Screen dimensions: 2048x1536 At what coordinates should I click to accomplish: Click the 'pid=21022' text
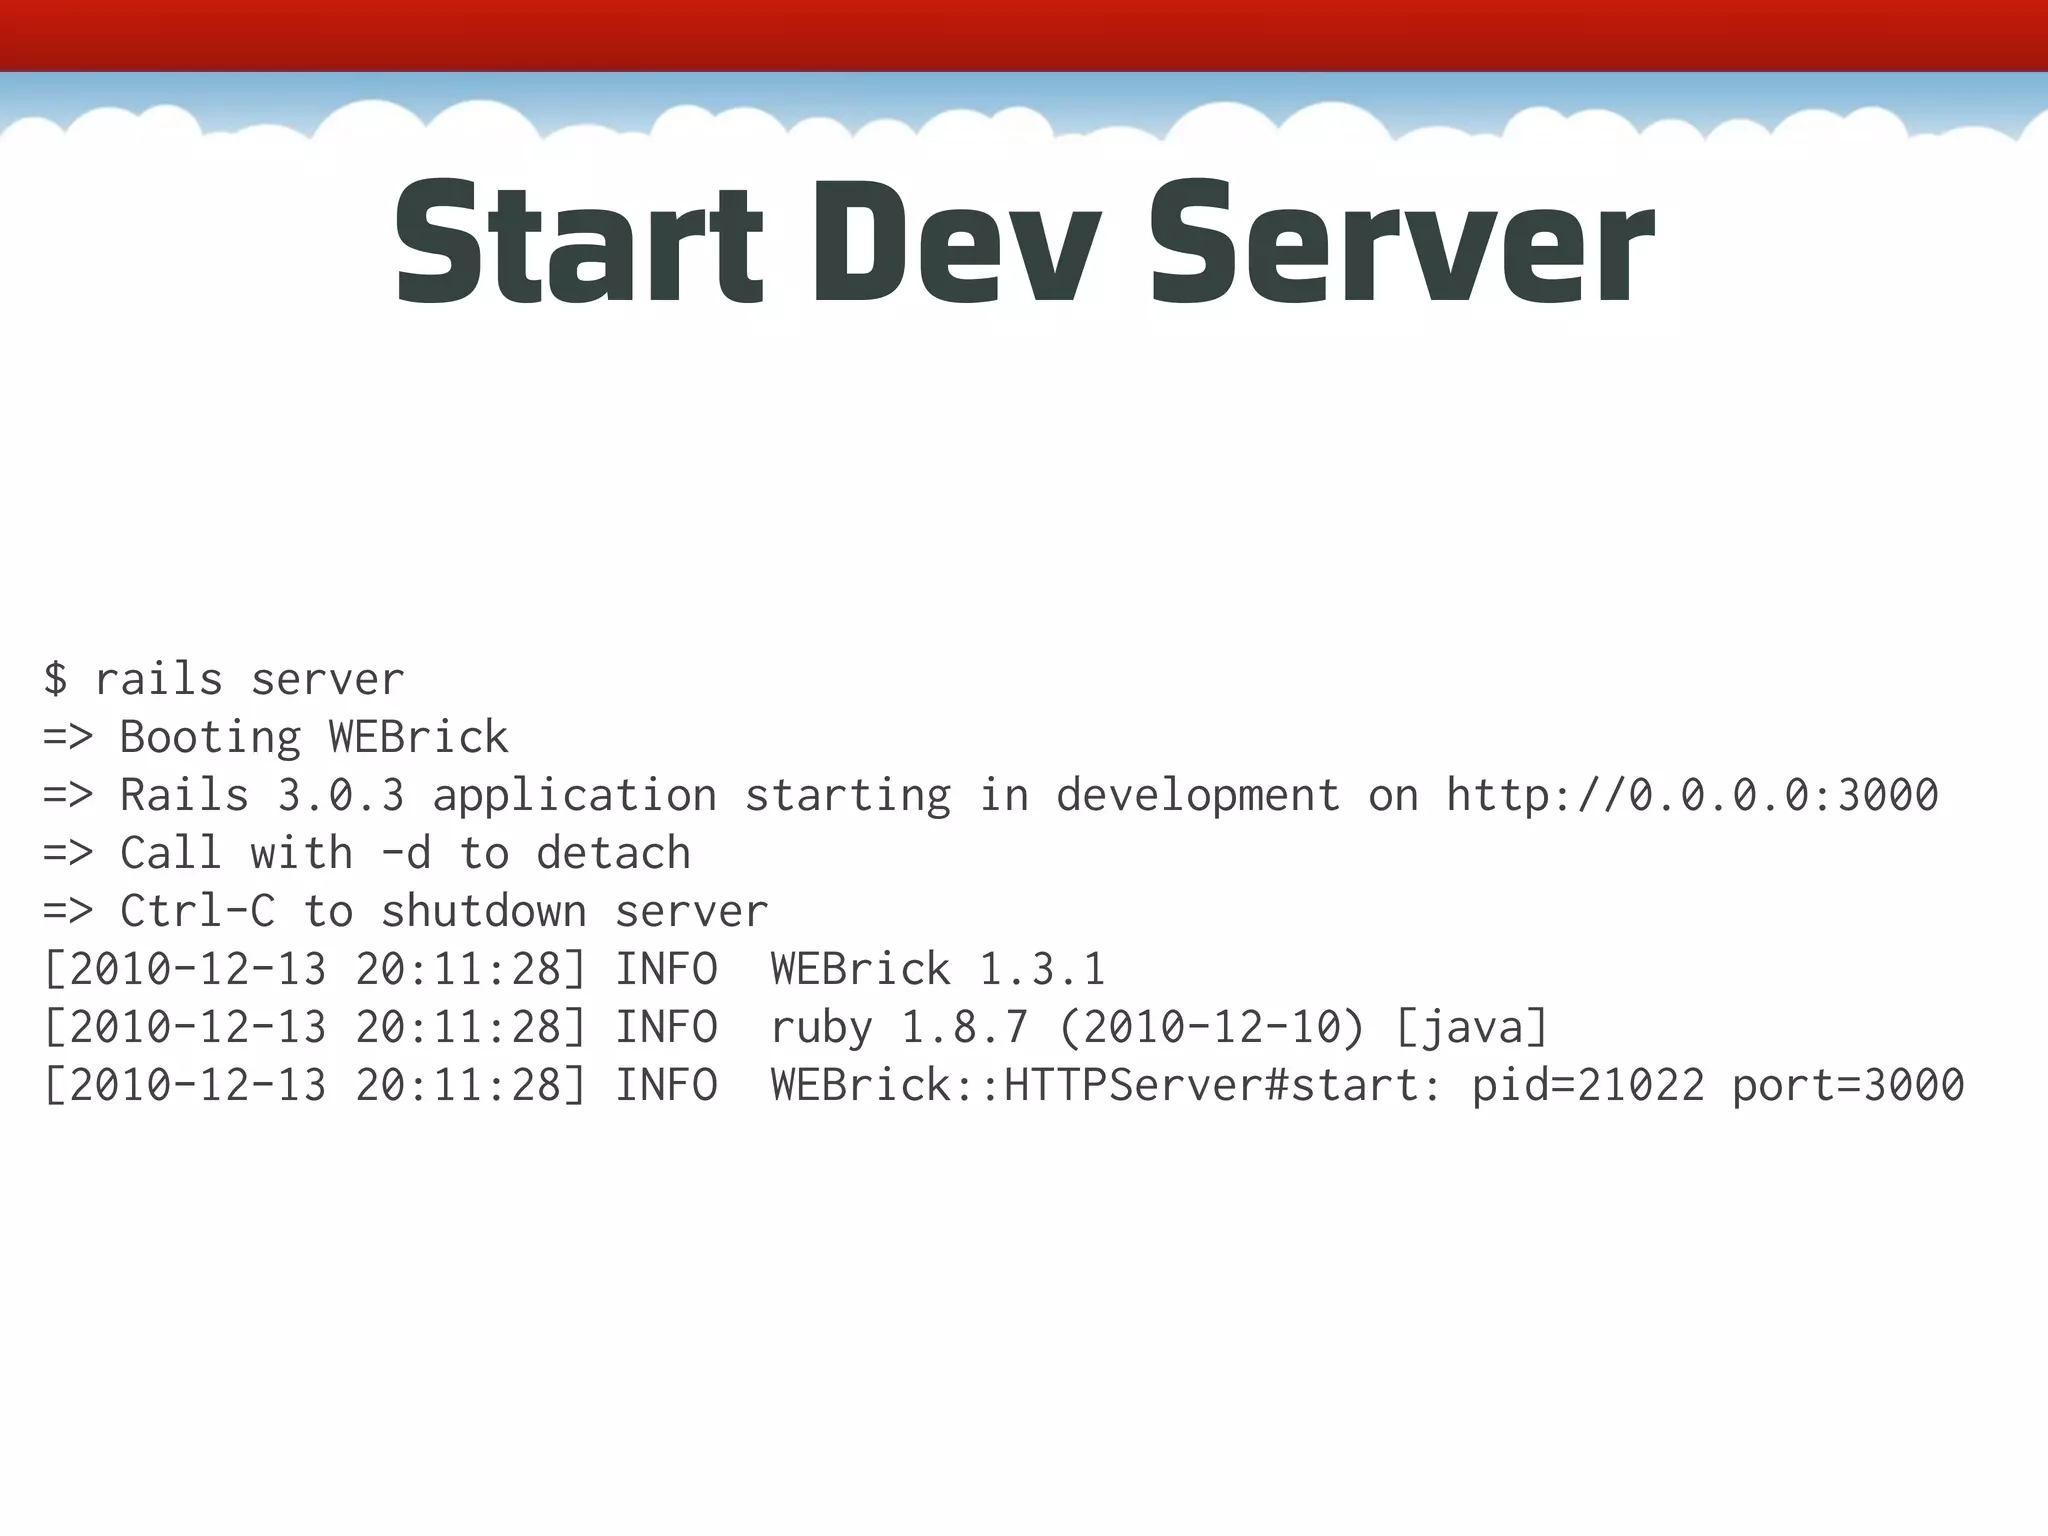click(1587, 1085)
